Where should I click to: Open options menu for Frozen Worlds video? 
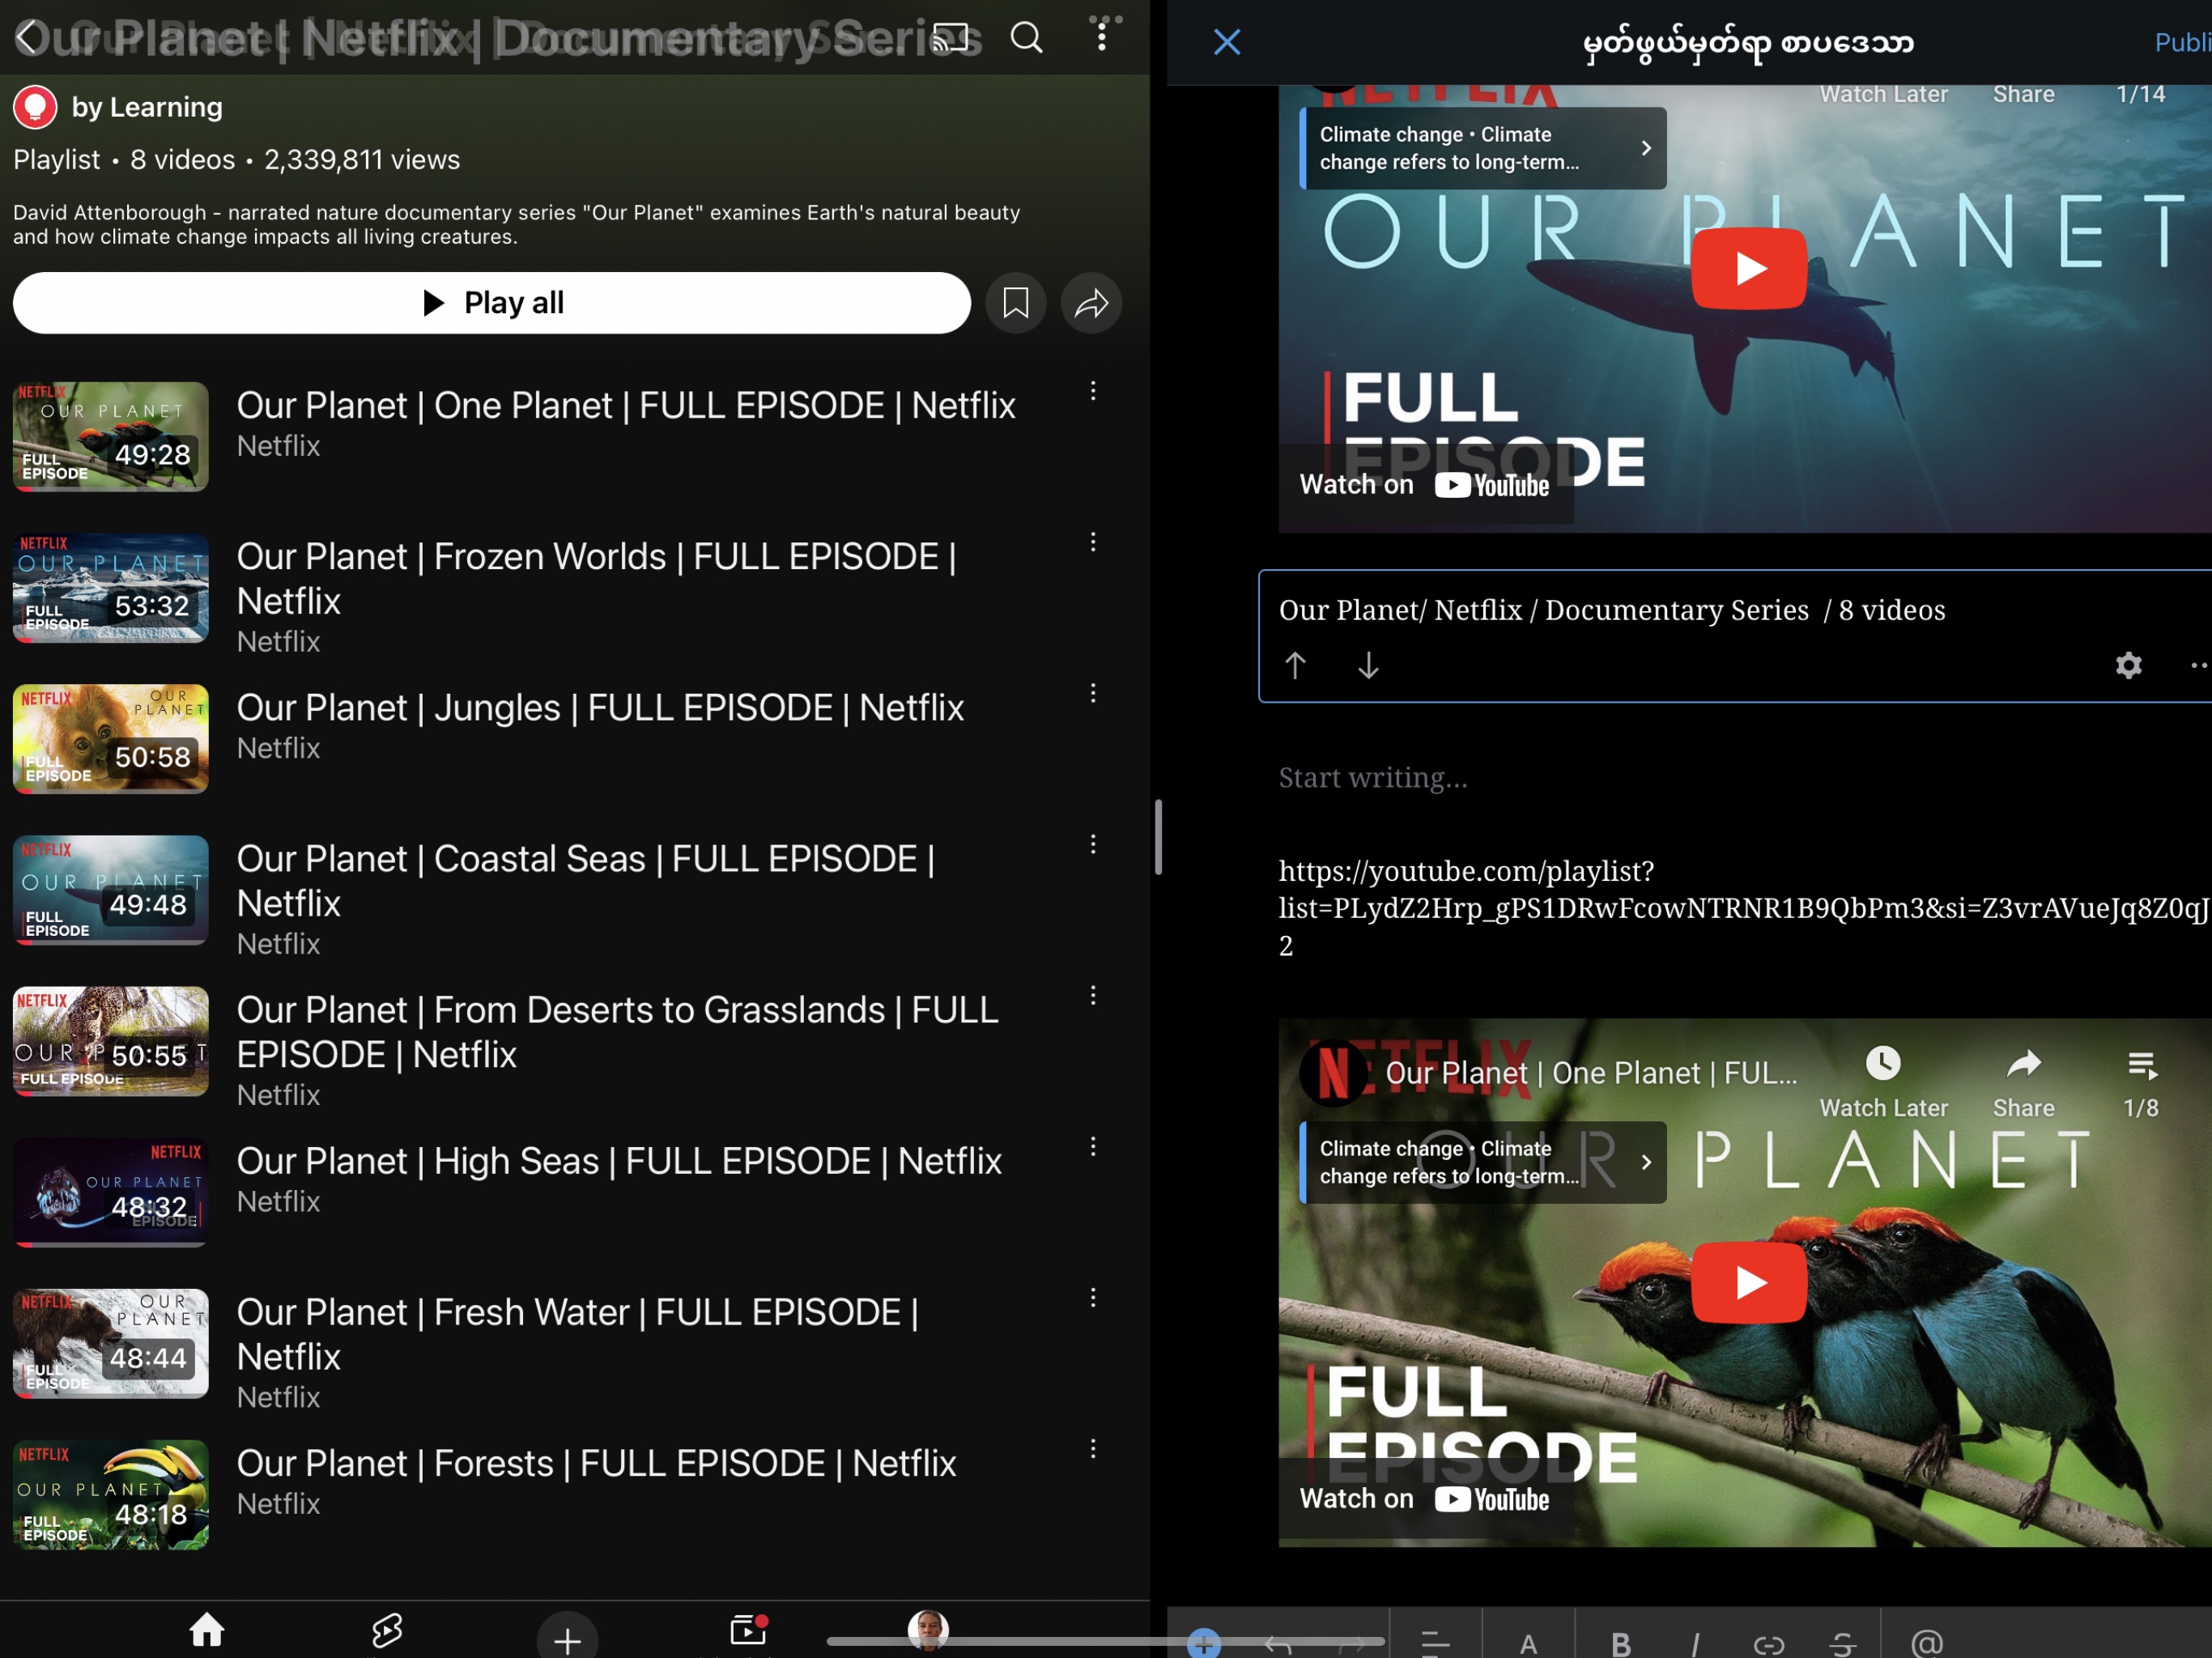(x=1093, y=542)
